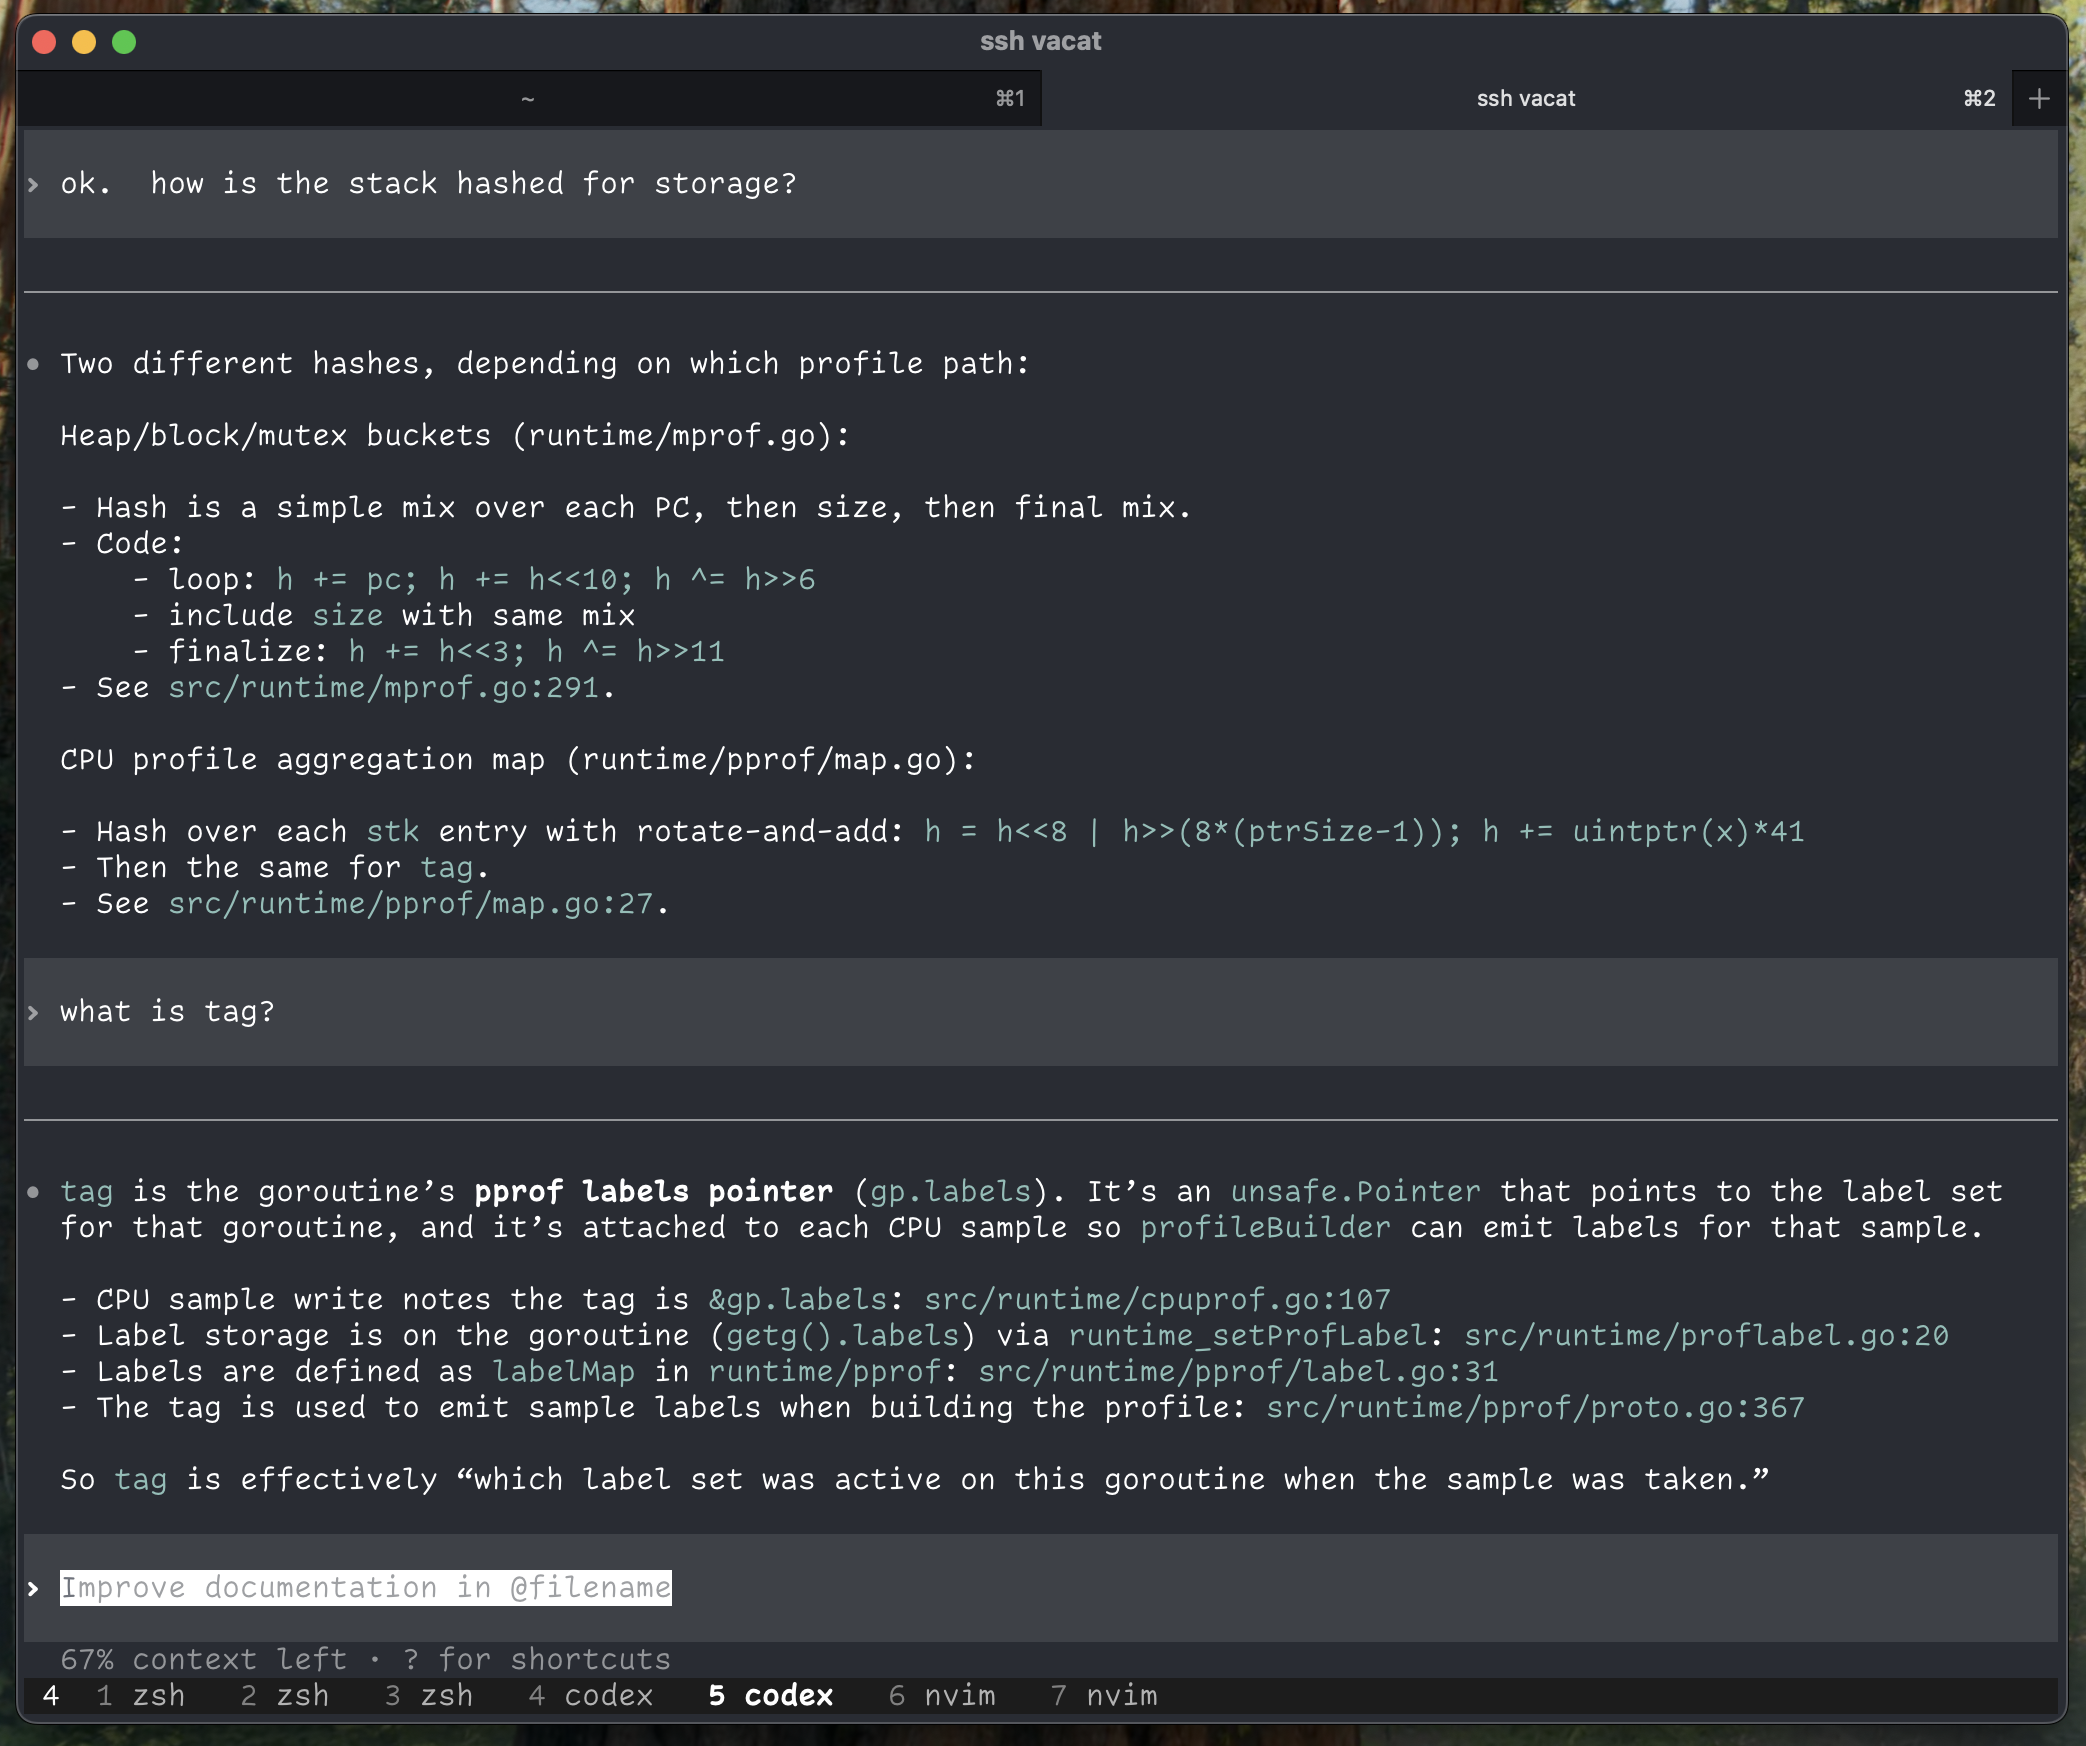This screenshot has height=1746, width=2086.
Task: Open src/runtime/pprof/proto.go:367 file reference
Action: pyautogui.click(x=1535, y=1408)
